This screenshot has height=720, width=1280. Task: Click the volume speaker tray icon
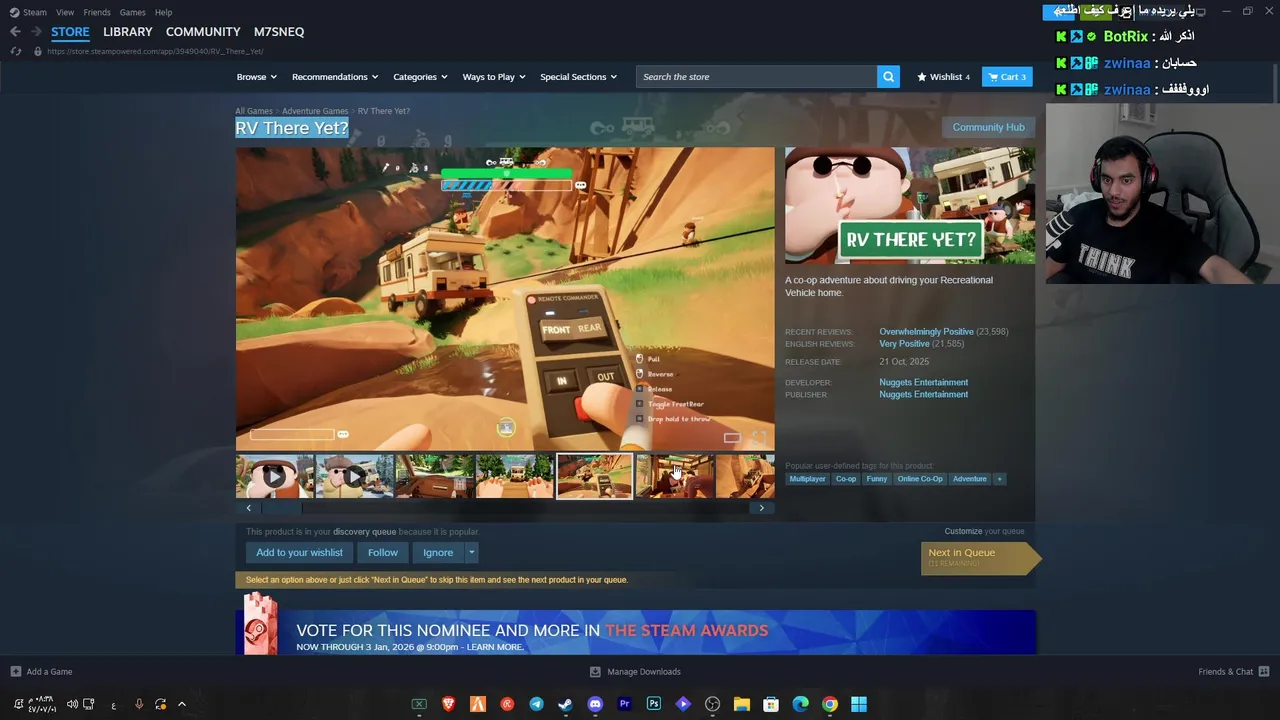[x=72, y=704]
